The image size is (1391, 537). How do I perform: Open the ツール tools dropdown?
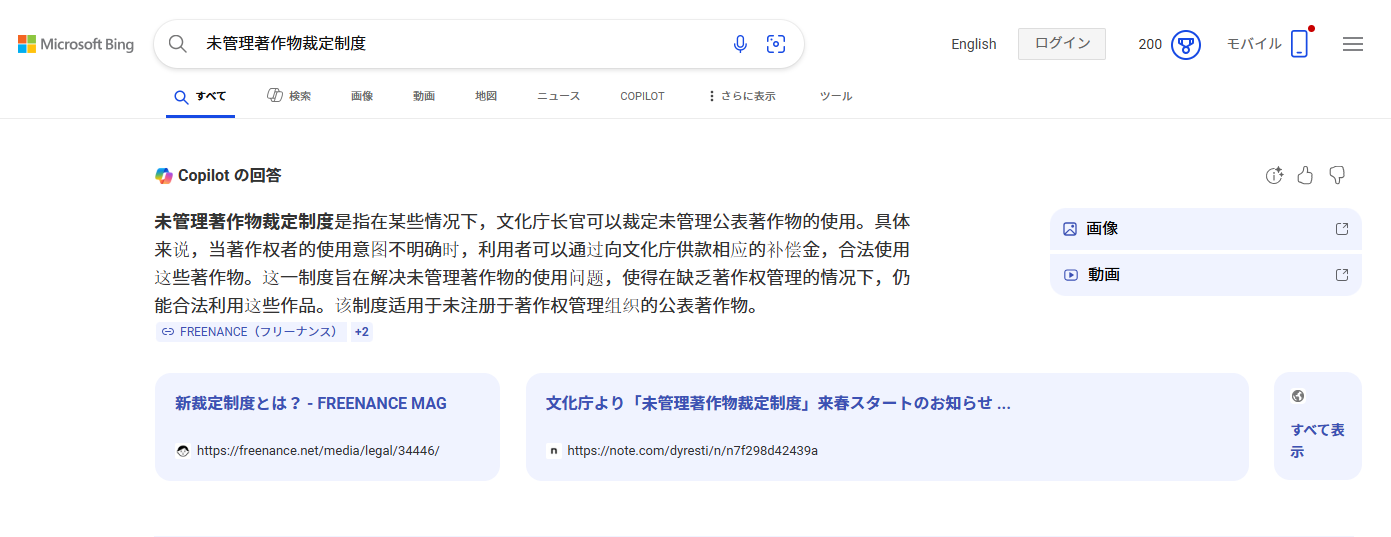[836, 96]
